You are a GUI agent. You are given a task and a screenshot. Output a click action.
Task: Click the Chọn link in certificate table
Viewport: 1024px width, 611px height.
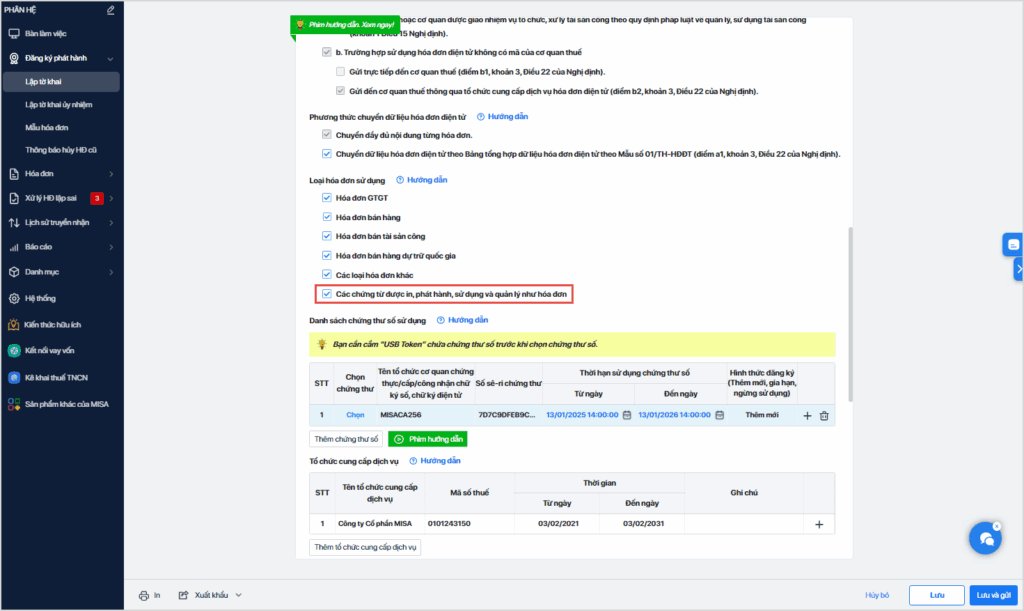(x=355, y=415)
